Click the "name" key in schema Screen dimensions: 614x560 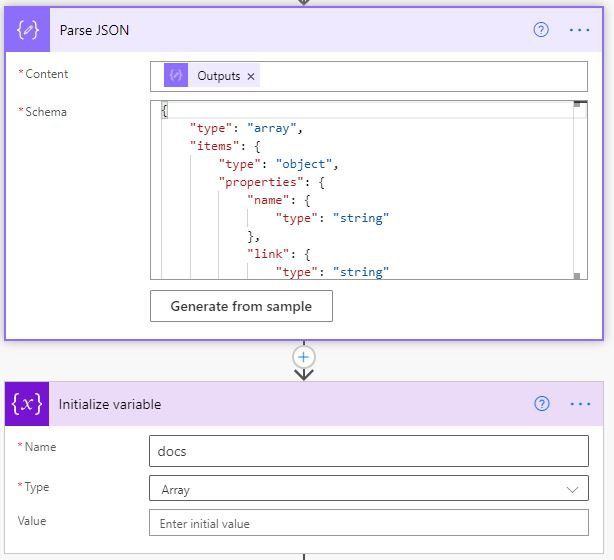(x=268, y=200)
